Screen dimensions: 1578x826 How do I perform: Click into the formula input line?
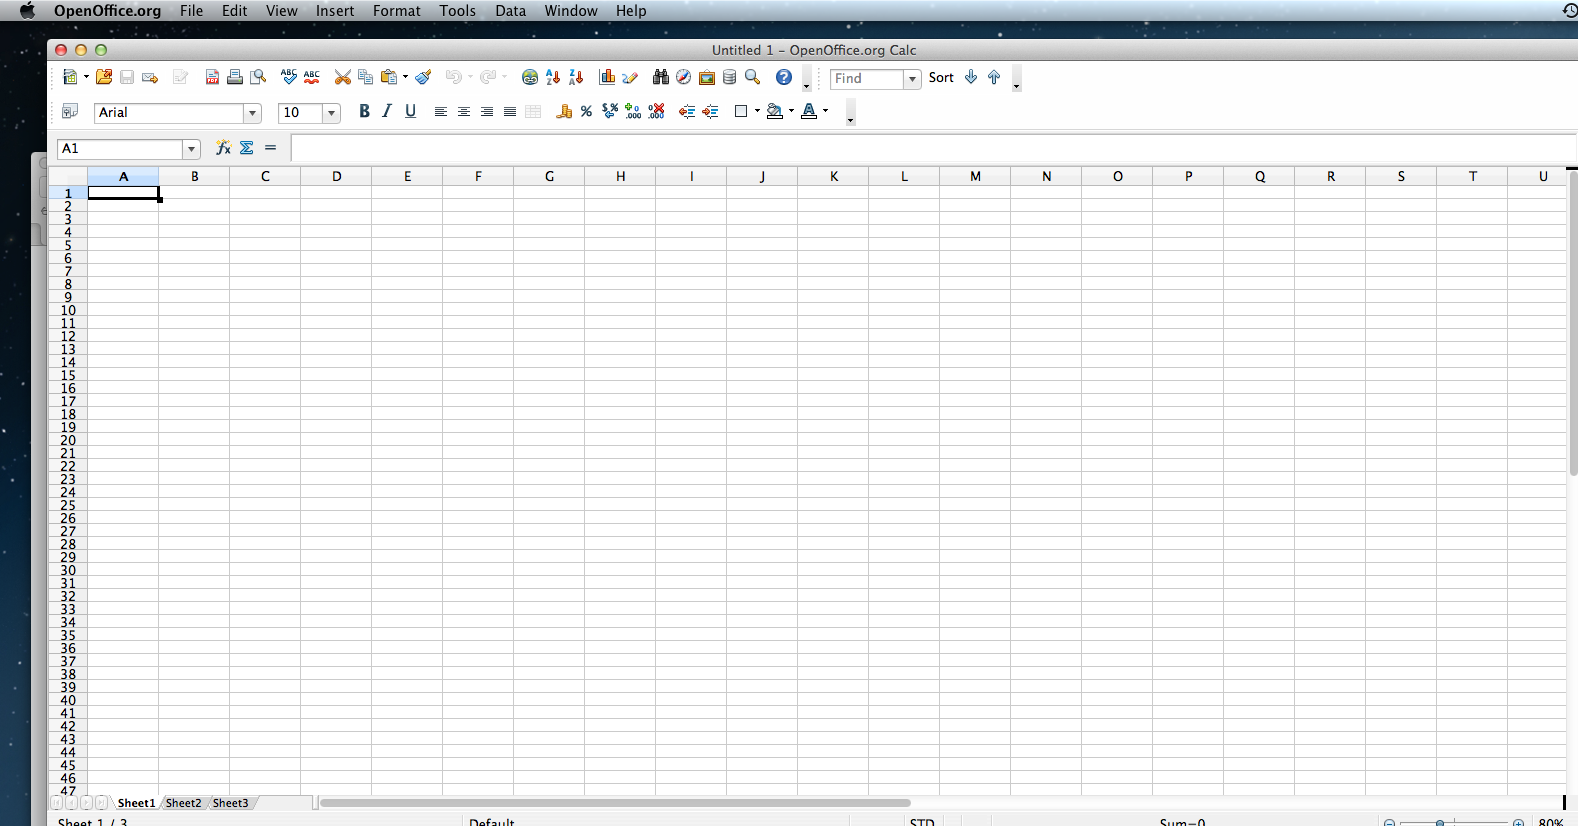(934, 148)
